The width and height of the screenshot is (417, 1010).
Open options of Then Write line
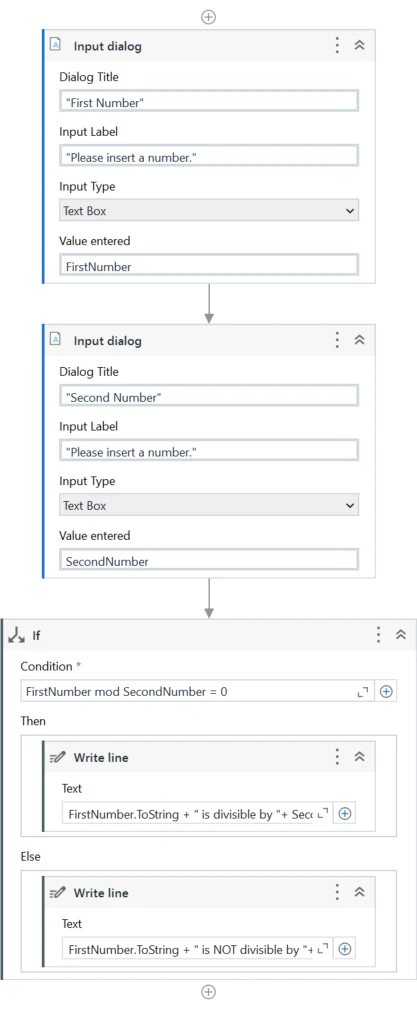[x=336, y=757]
